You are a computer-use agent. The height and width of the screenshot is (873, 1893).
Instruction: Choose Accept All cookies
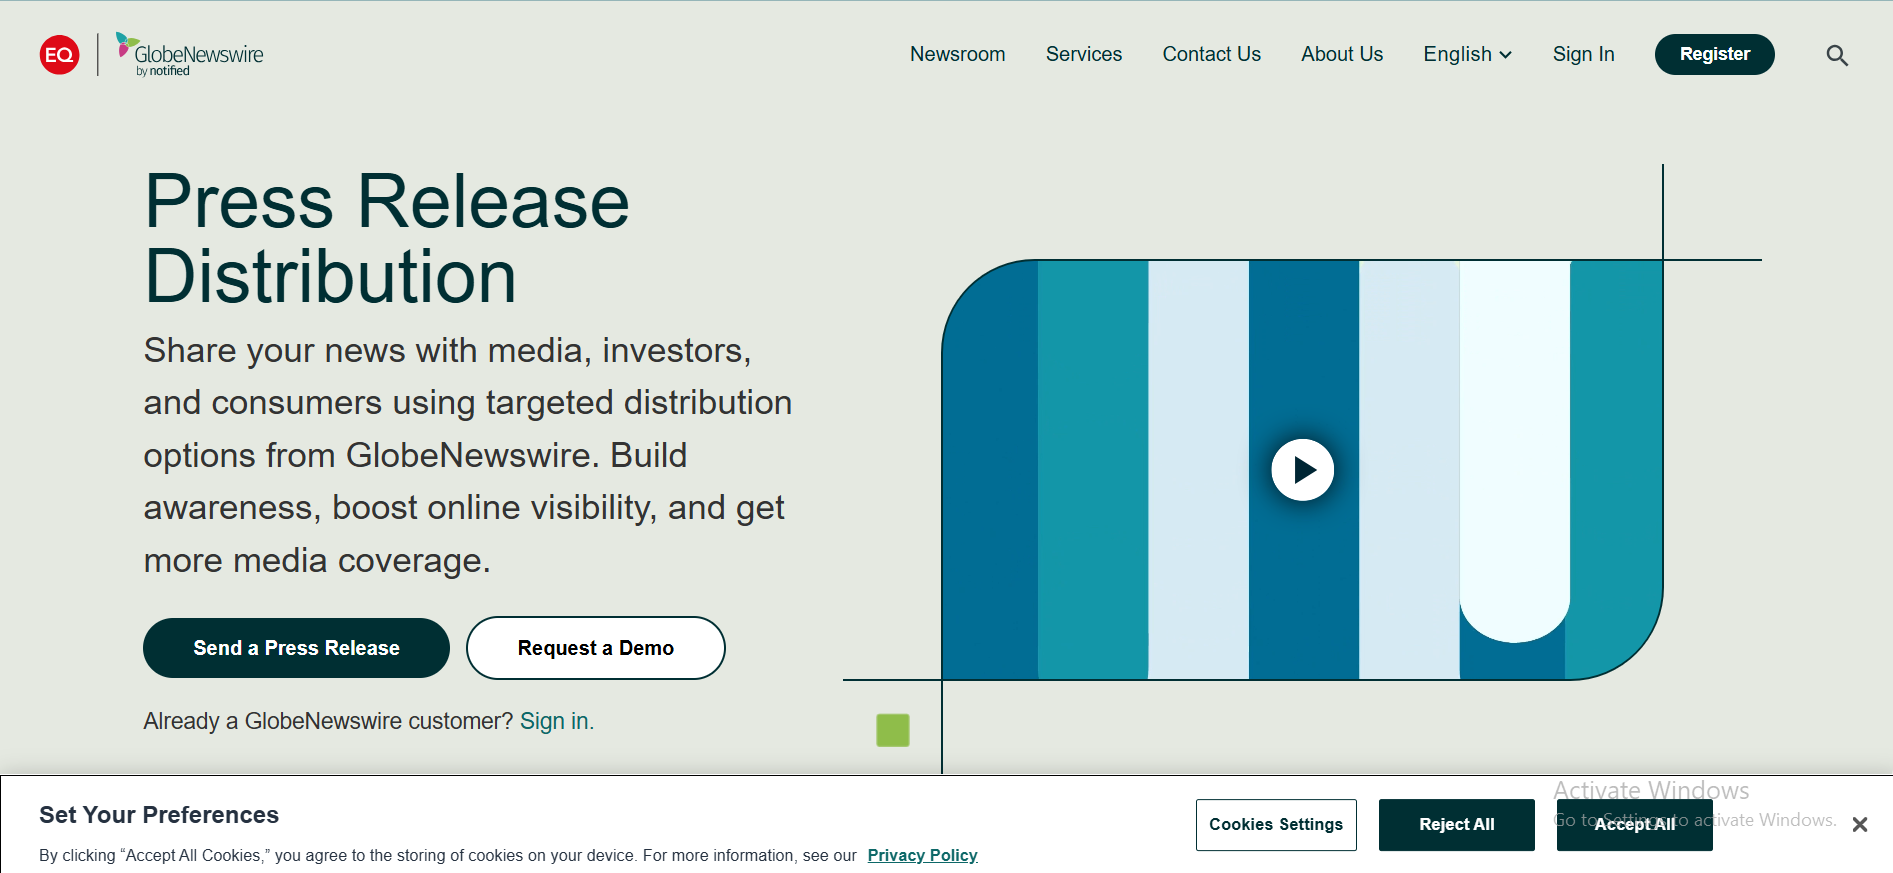(x=1633, y=825)
